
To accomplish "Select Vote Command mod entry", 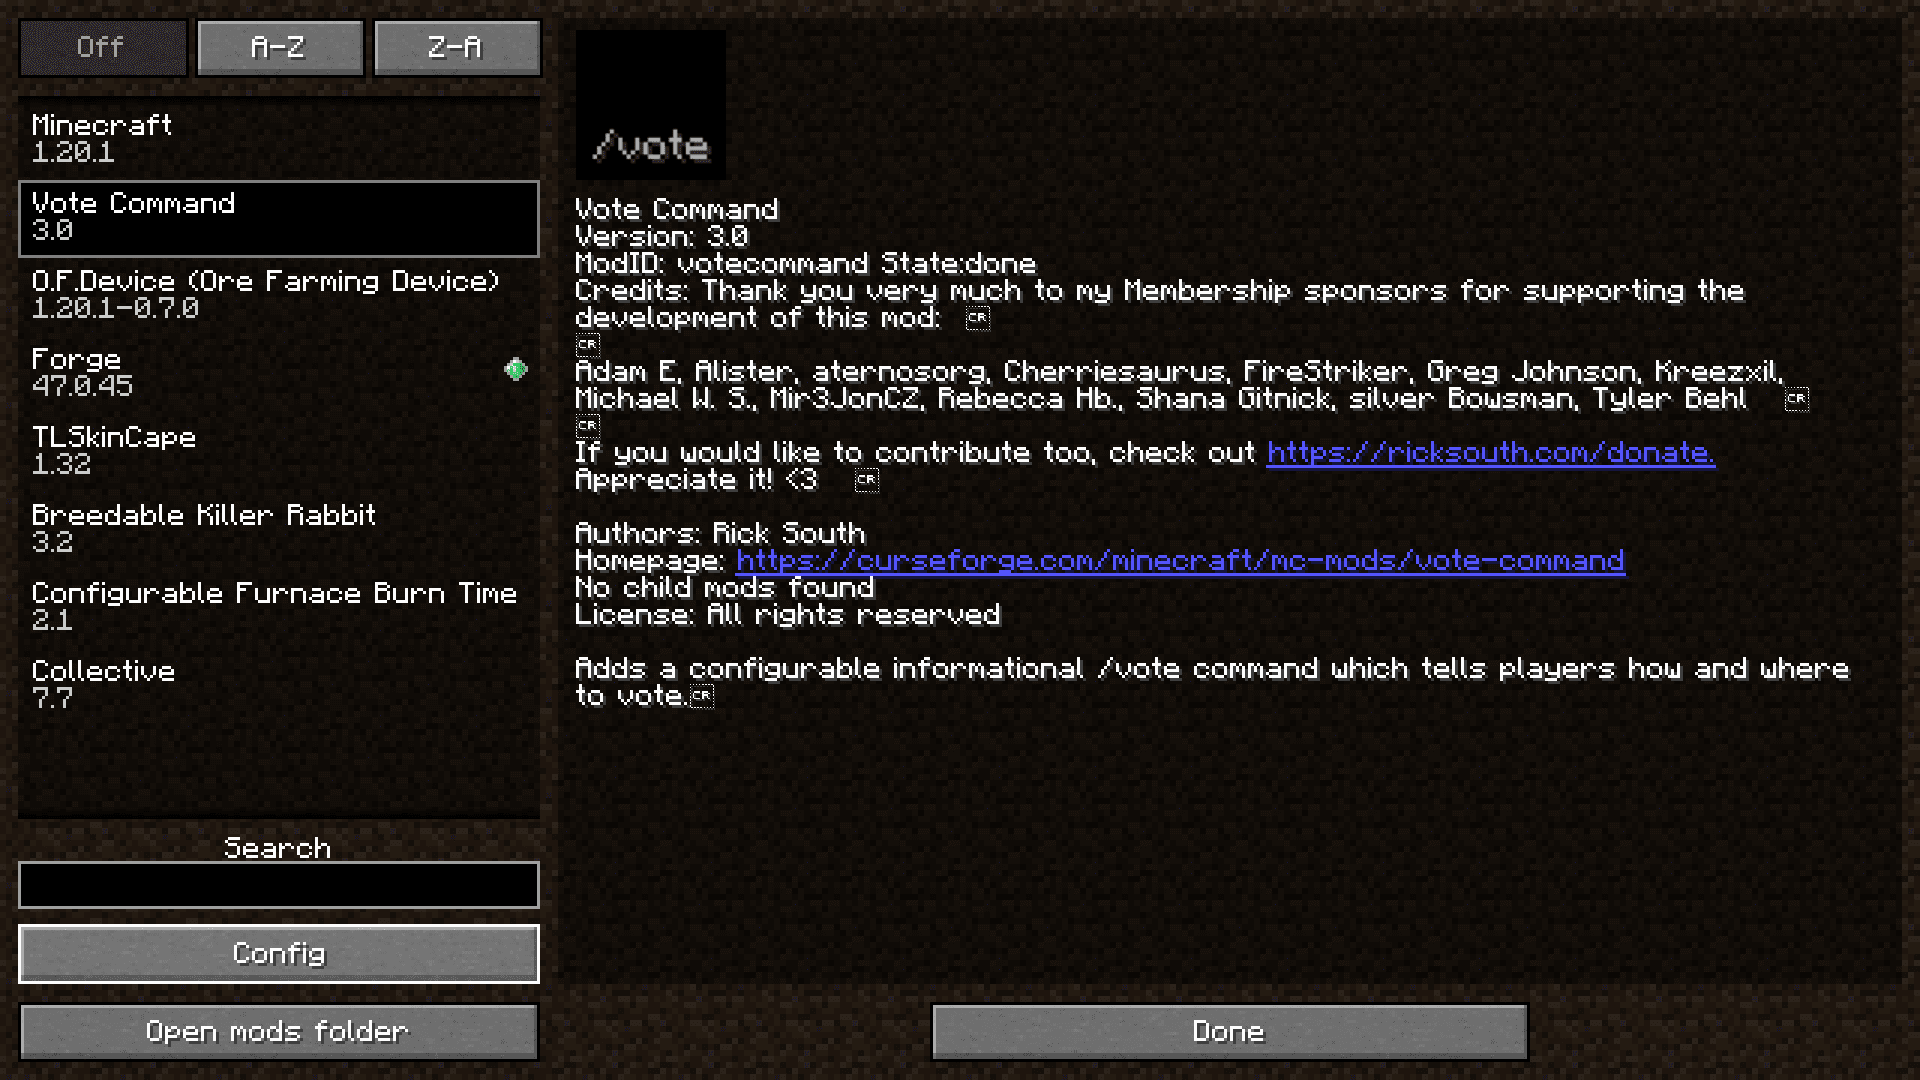I will (278, 216).
